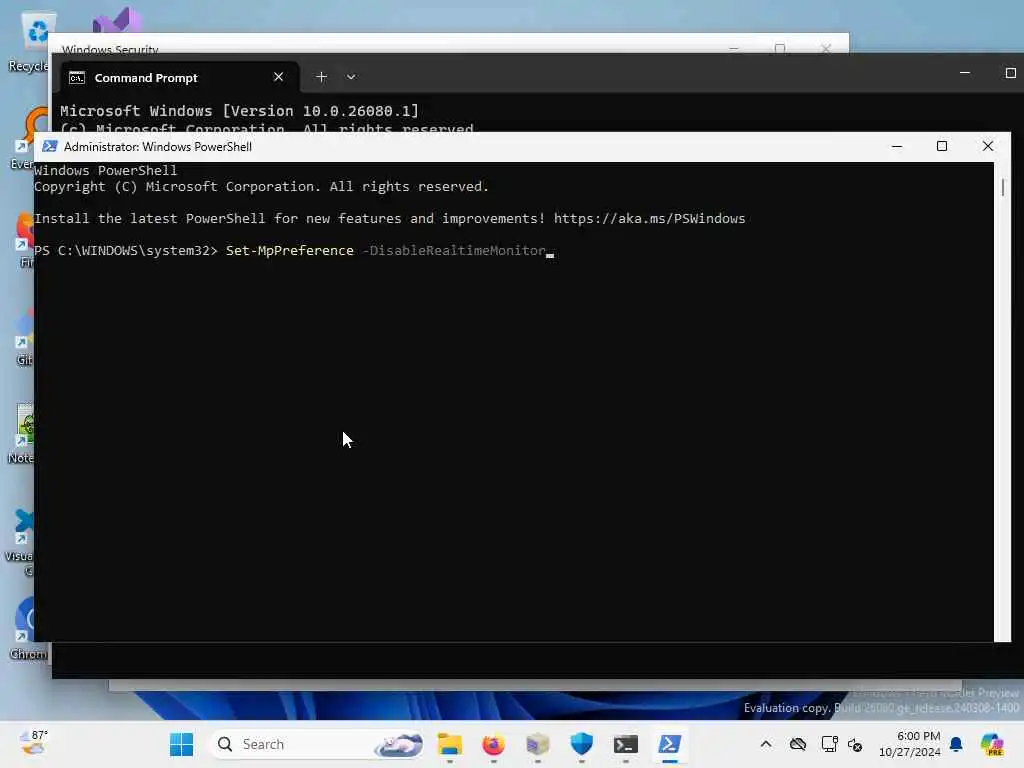The image size is (1024, 768).
Task: Click the https://aka.ms/PSWindows URL
Action: pos(649,219)
